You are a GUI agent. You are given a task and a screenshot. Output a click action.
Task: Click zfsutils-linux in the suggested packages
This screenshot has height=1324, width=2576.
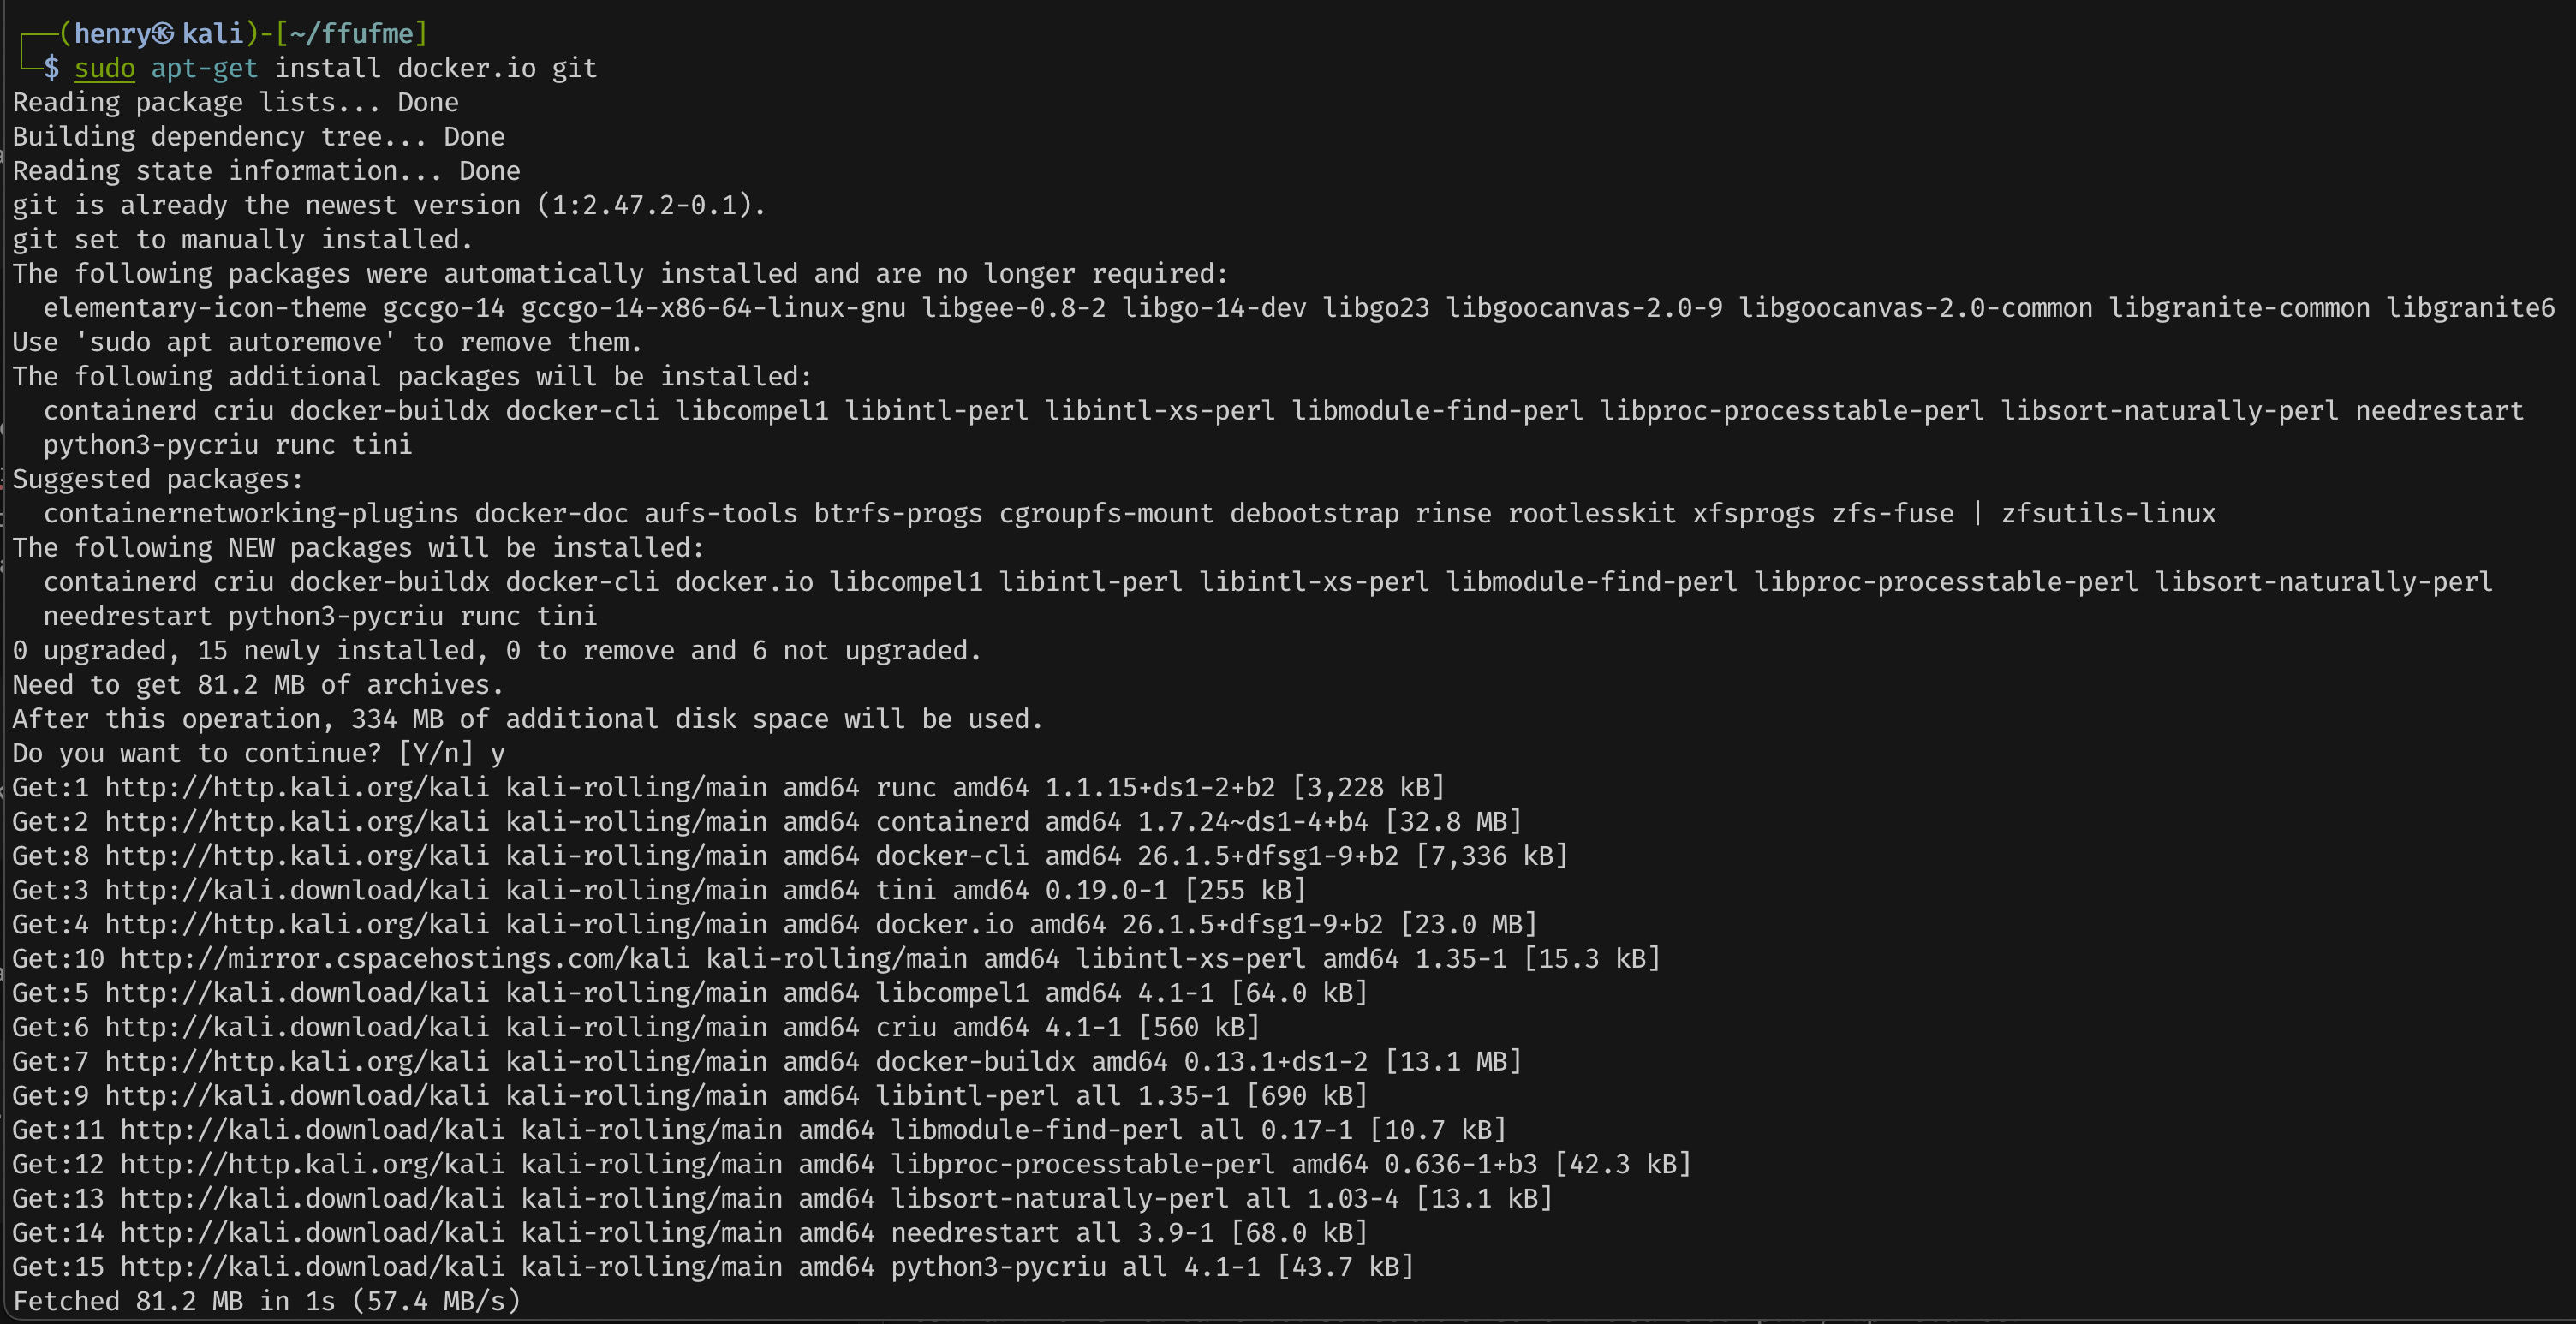point(2108,513)
